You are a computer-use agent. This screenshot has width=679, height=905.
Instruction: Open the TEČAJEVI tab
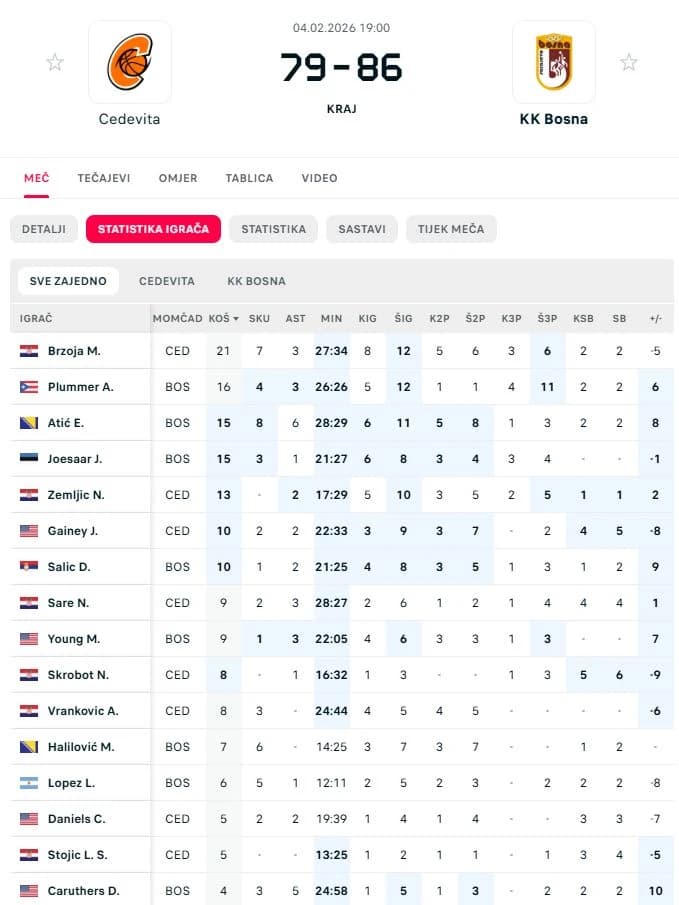[x=104, y=178]
